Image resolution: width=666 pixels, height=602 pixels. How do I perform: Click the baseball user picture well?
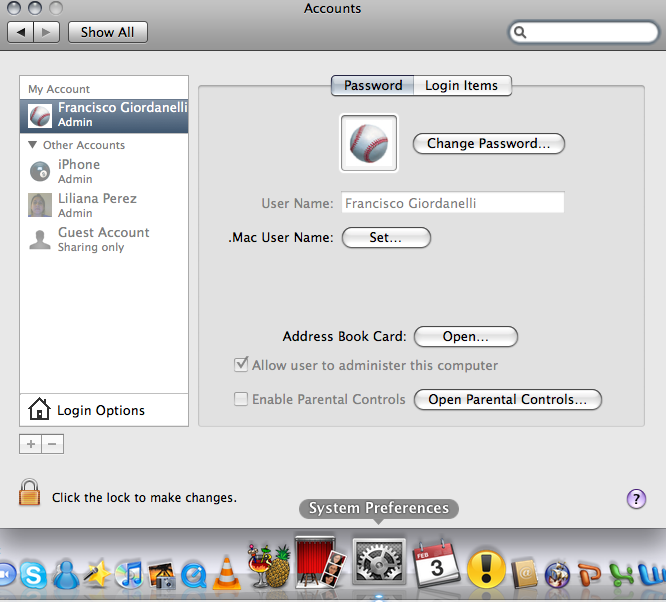click(369, 143)
